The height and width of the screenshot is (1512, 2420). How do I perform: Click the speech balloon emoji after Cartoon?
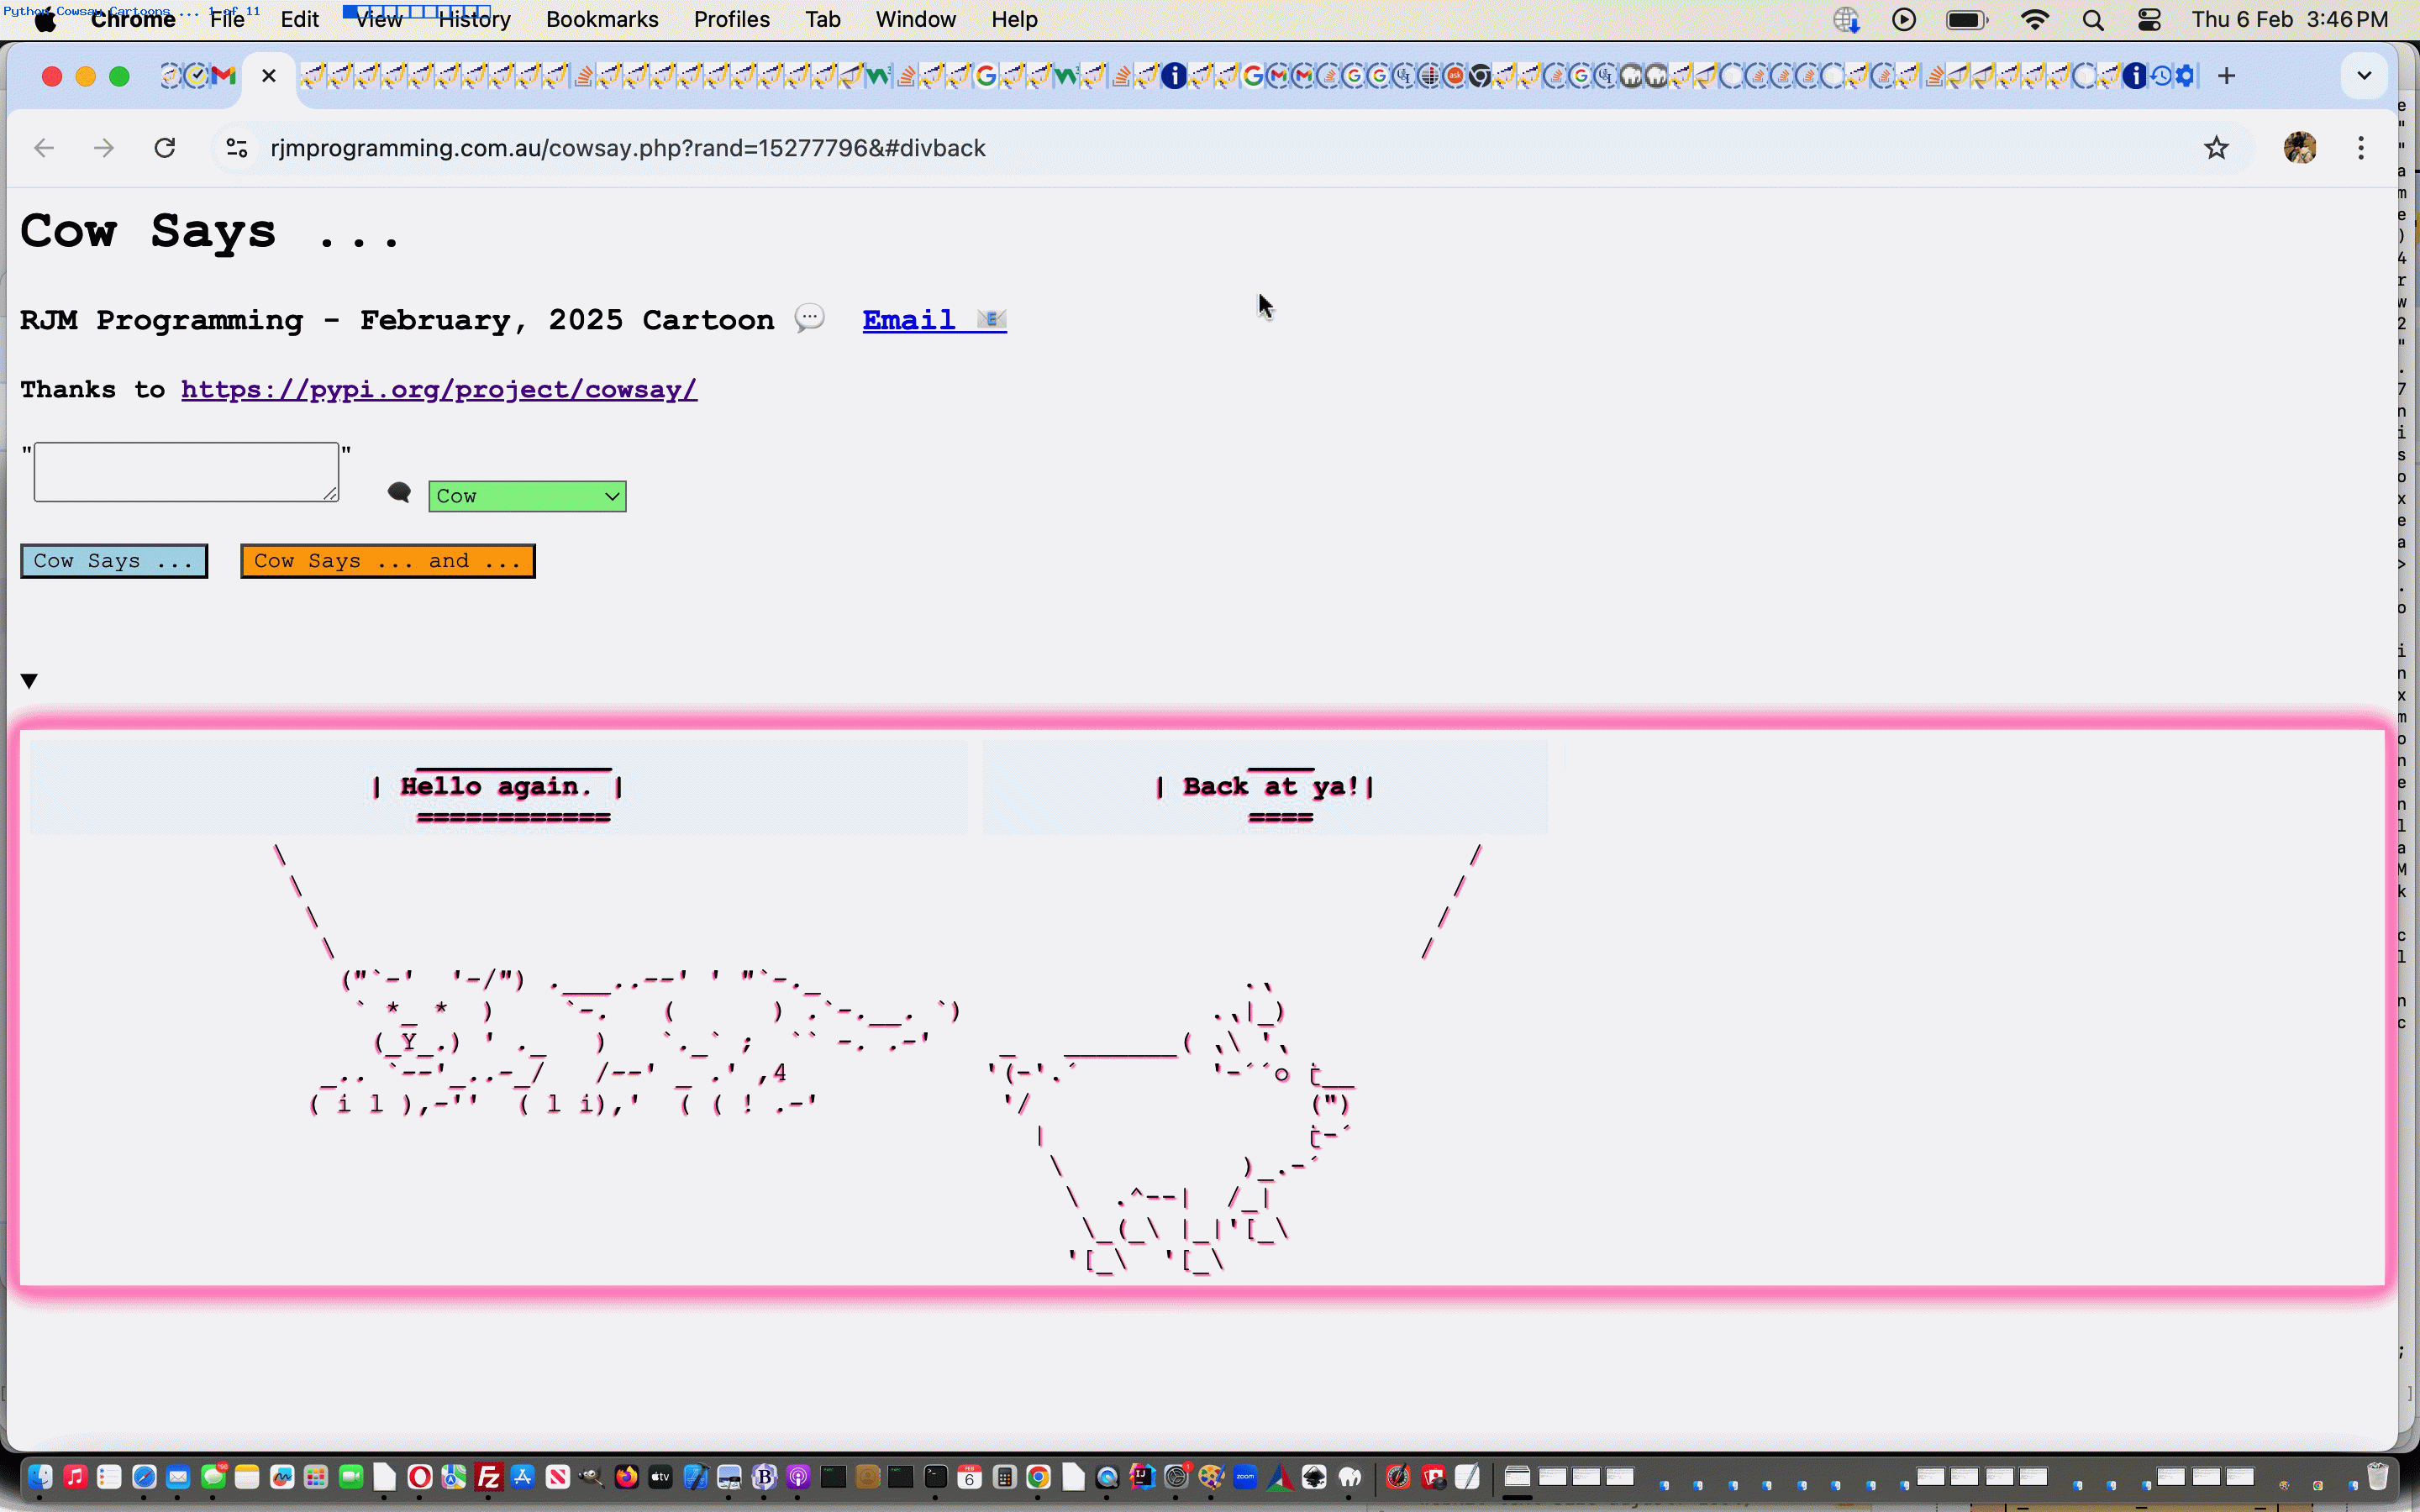[809, 318]
